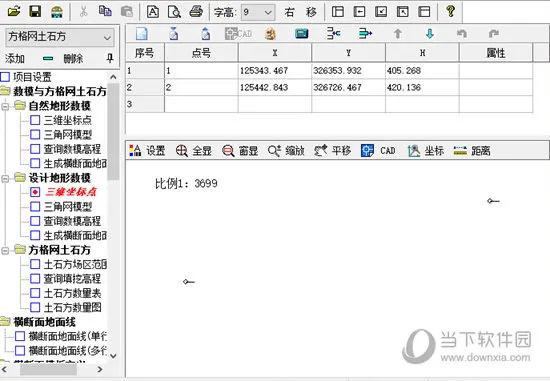Viewport: 550px width, 381px height.
Task: Click tree vertical scrollbar thumb
Action: coord(113,132)
